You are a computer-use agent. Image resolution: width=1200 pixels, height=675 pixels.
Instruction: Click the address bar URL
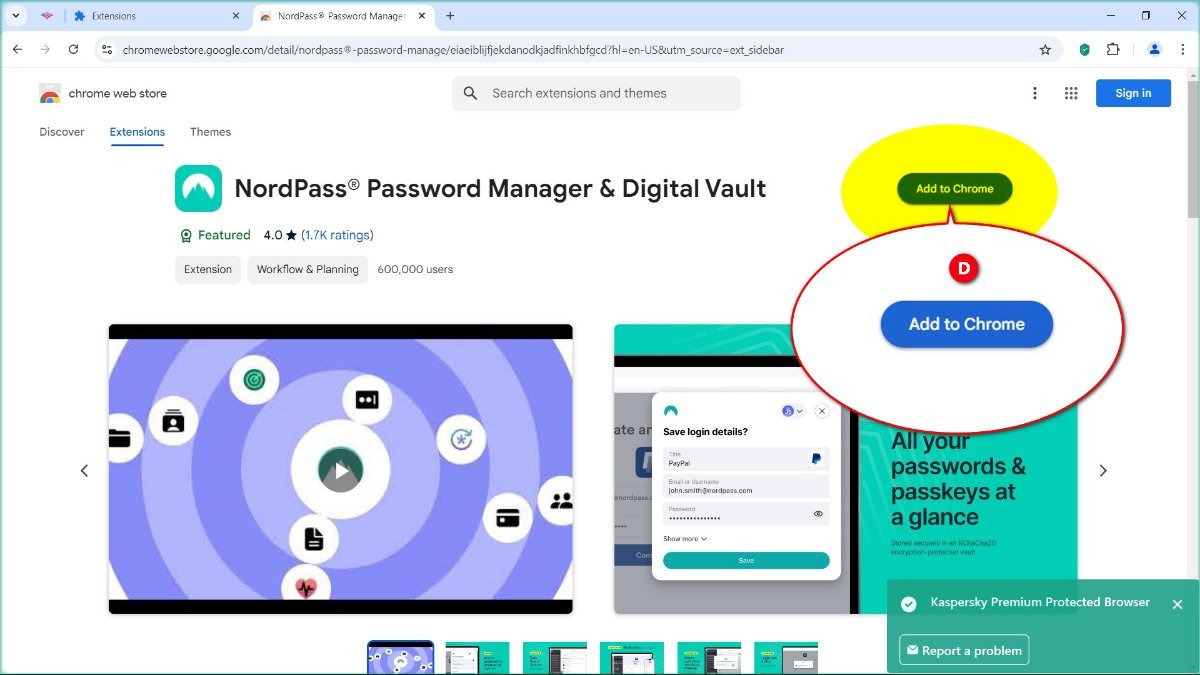coord(453,49)
